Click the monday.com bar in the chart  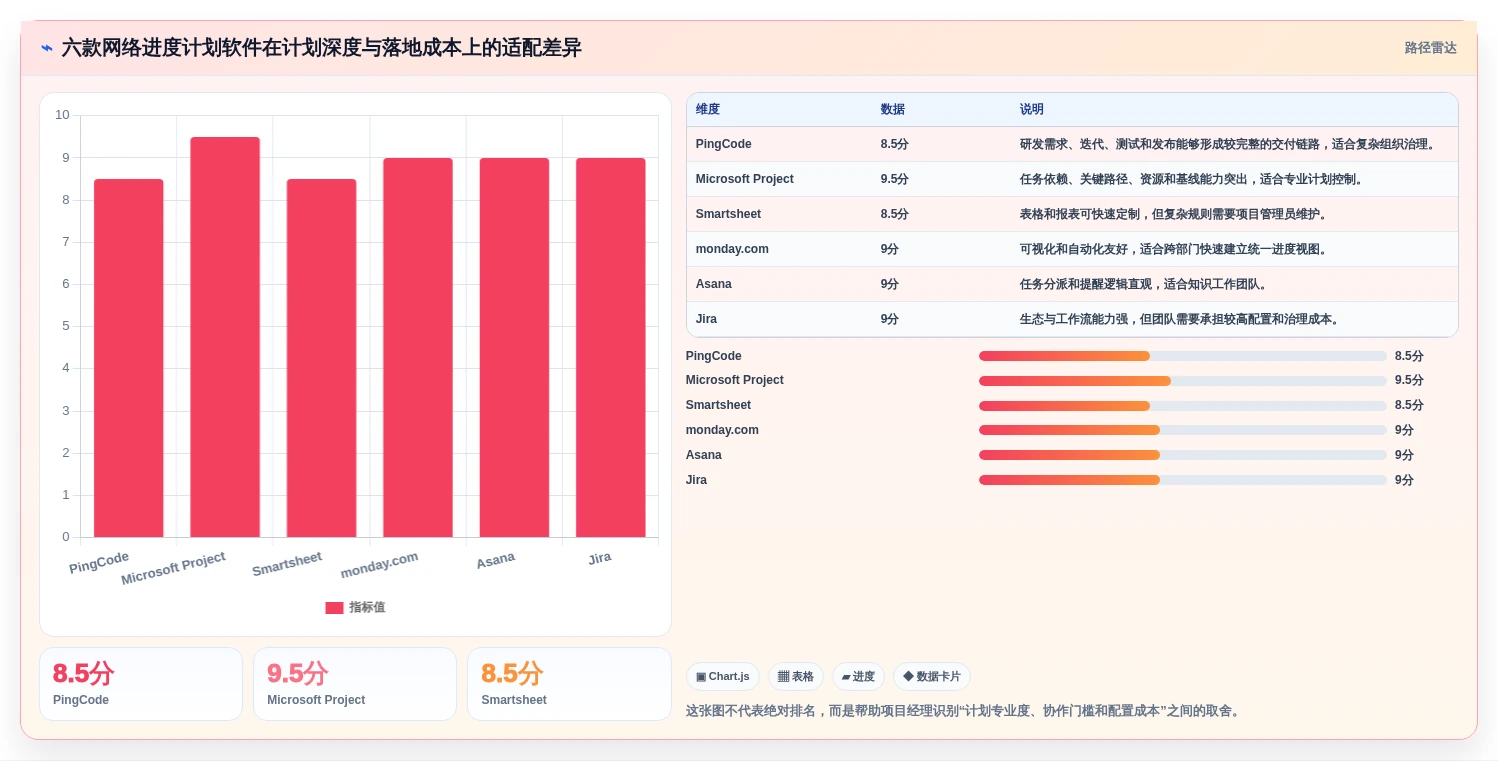418,347
